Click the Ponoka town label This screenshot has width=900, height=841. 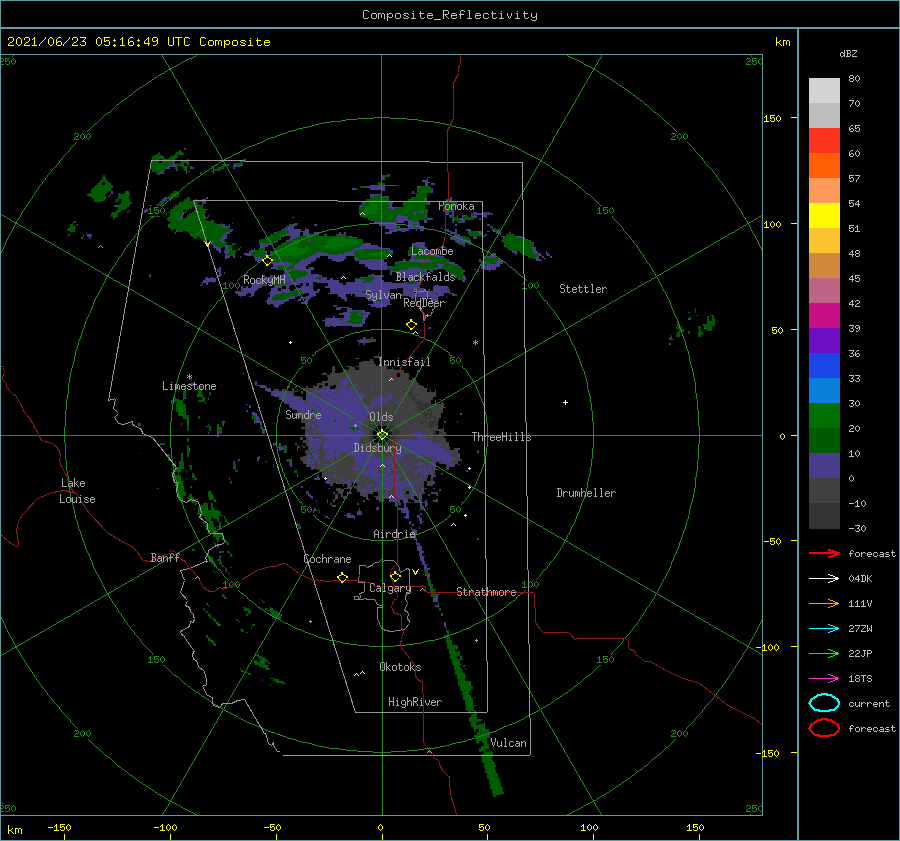point(456,206)
